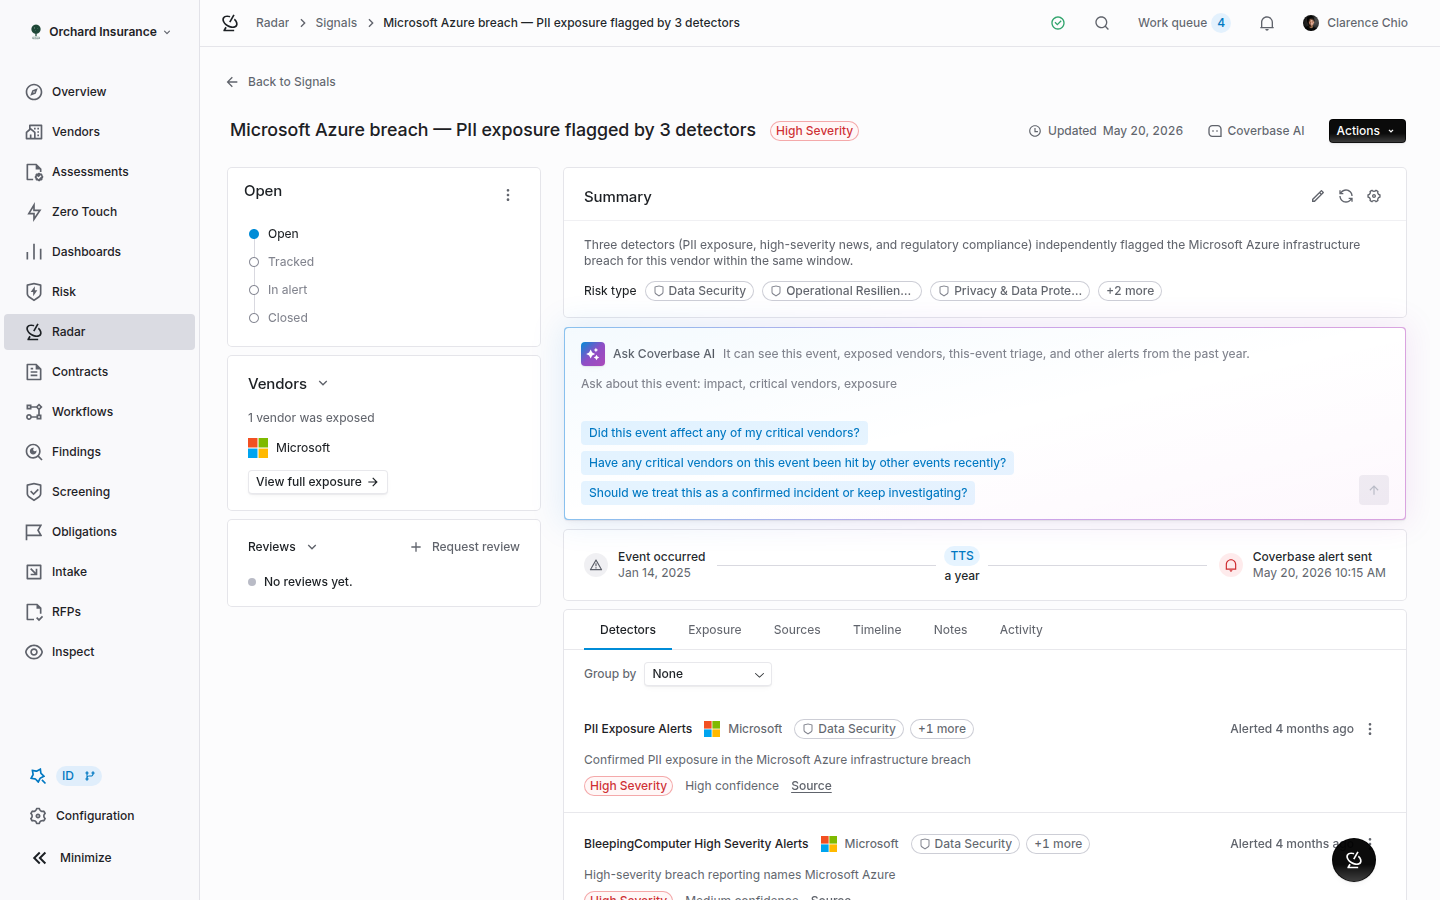Viewport: 1440px width, 900px height.
Task: Edit the Summary with pencil icon
Action: pos(1318,197)
